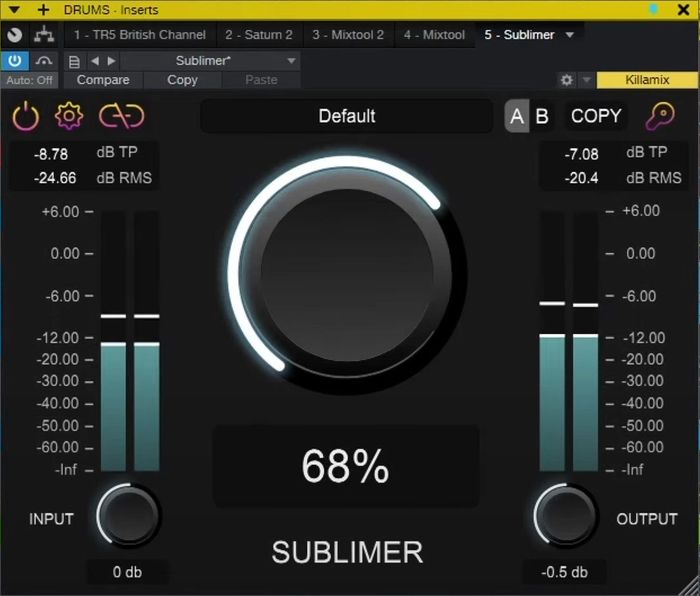Click the Copy button in host toolbar
This screenshot has height=596, width=700.
point(182,80)
